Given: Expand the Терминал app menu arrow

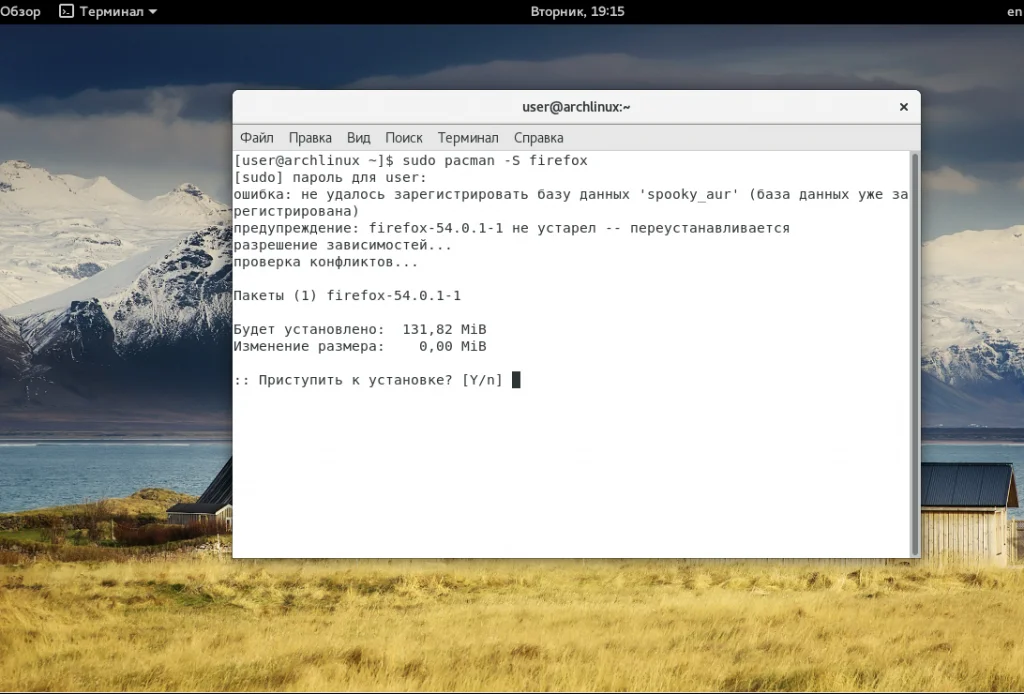Looking at the screenshot, I should (x=153, y=12).
